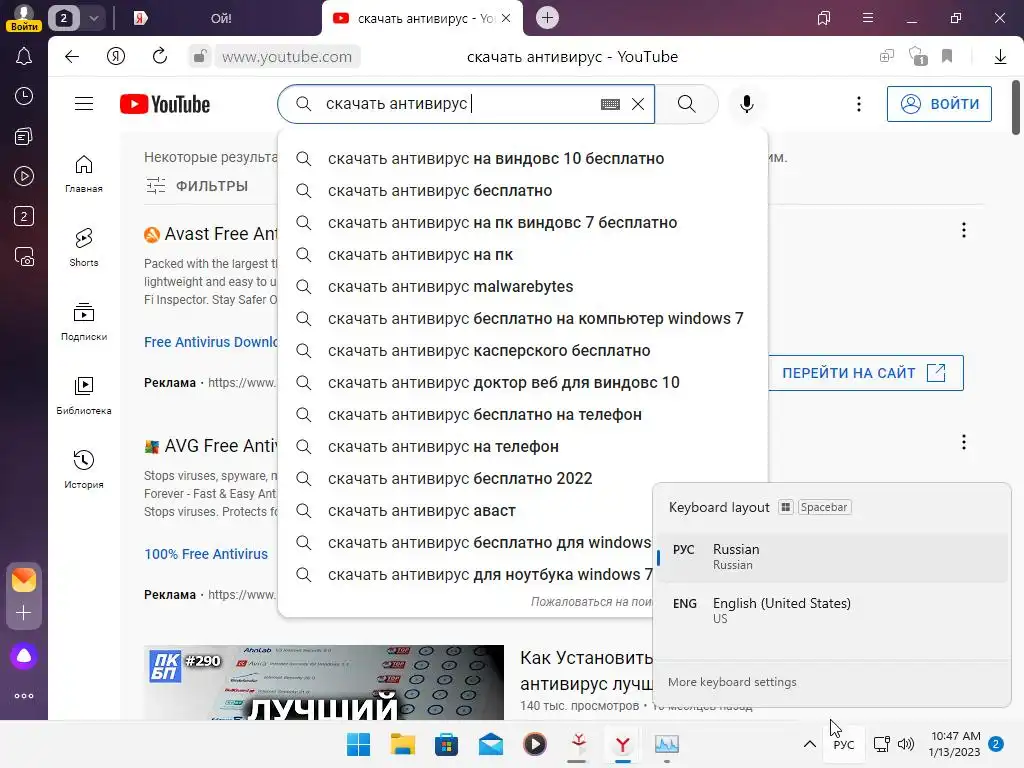Bookmark this page in address bar
This screenshot has height=768, width=1024.
point(947,56)
